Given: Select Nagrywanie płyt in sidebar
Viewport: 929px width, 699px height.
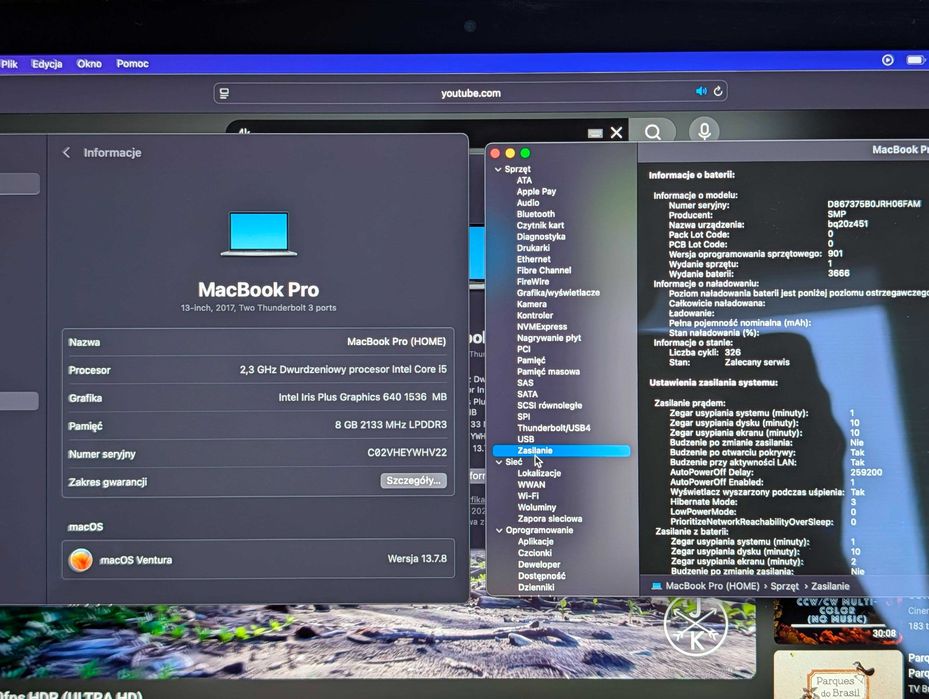Looking at the screenshot, I should tap(549, 338).
